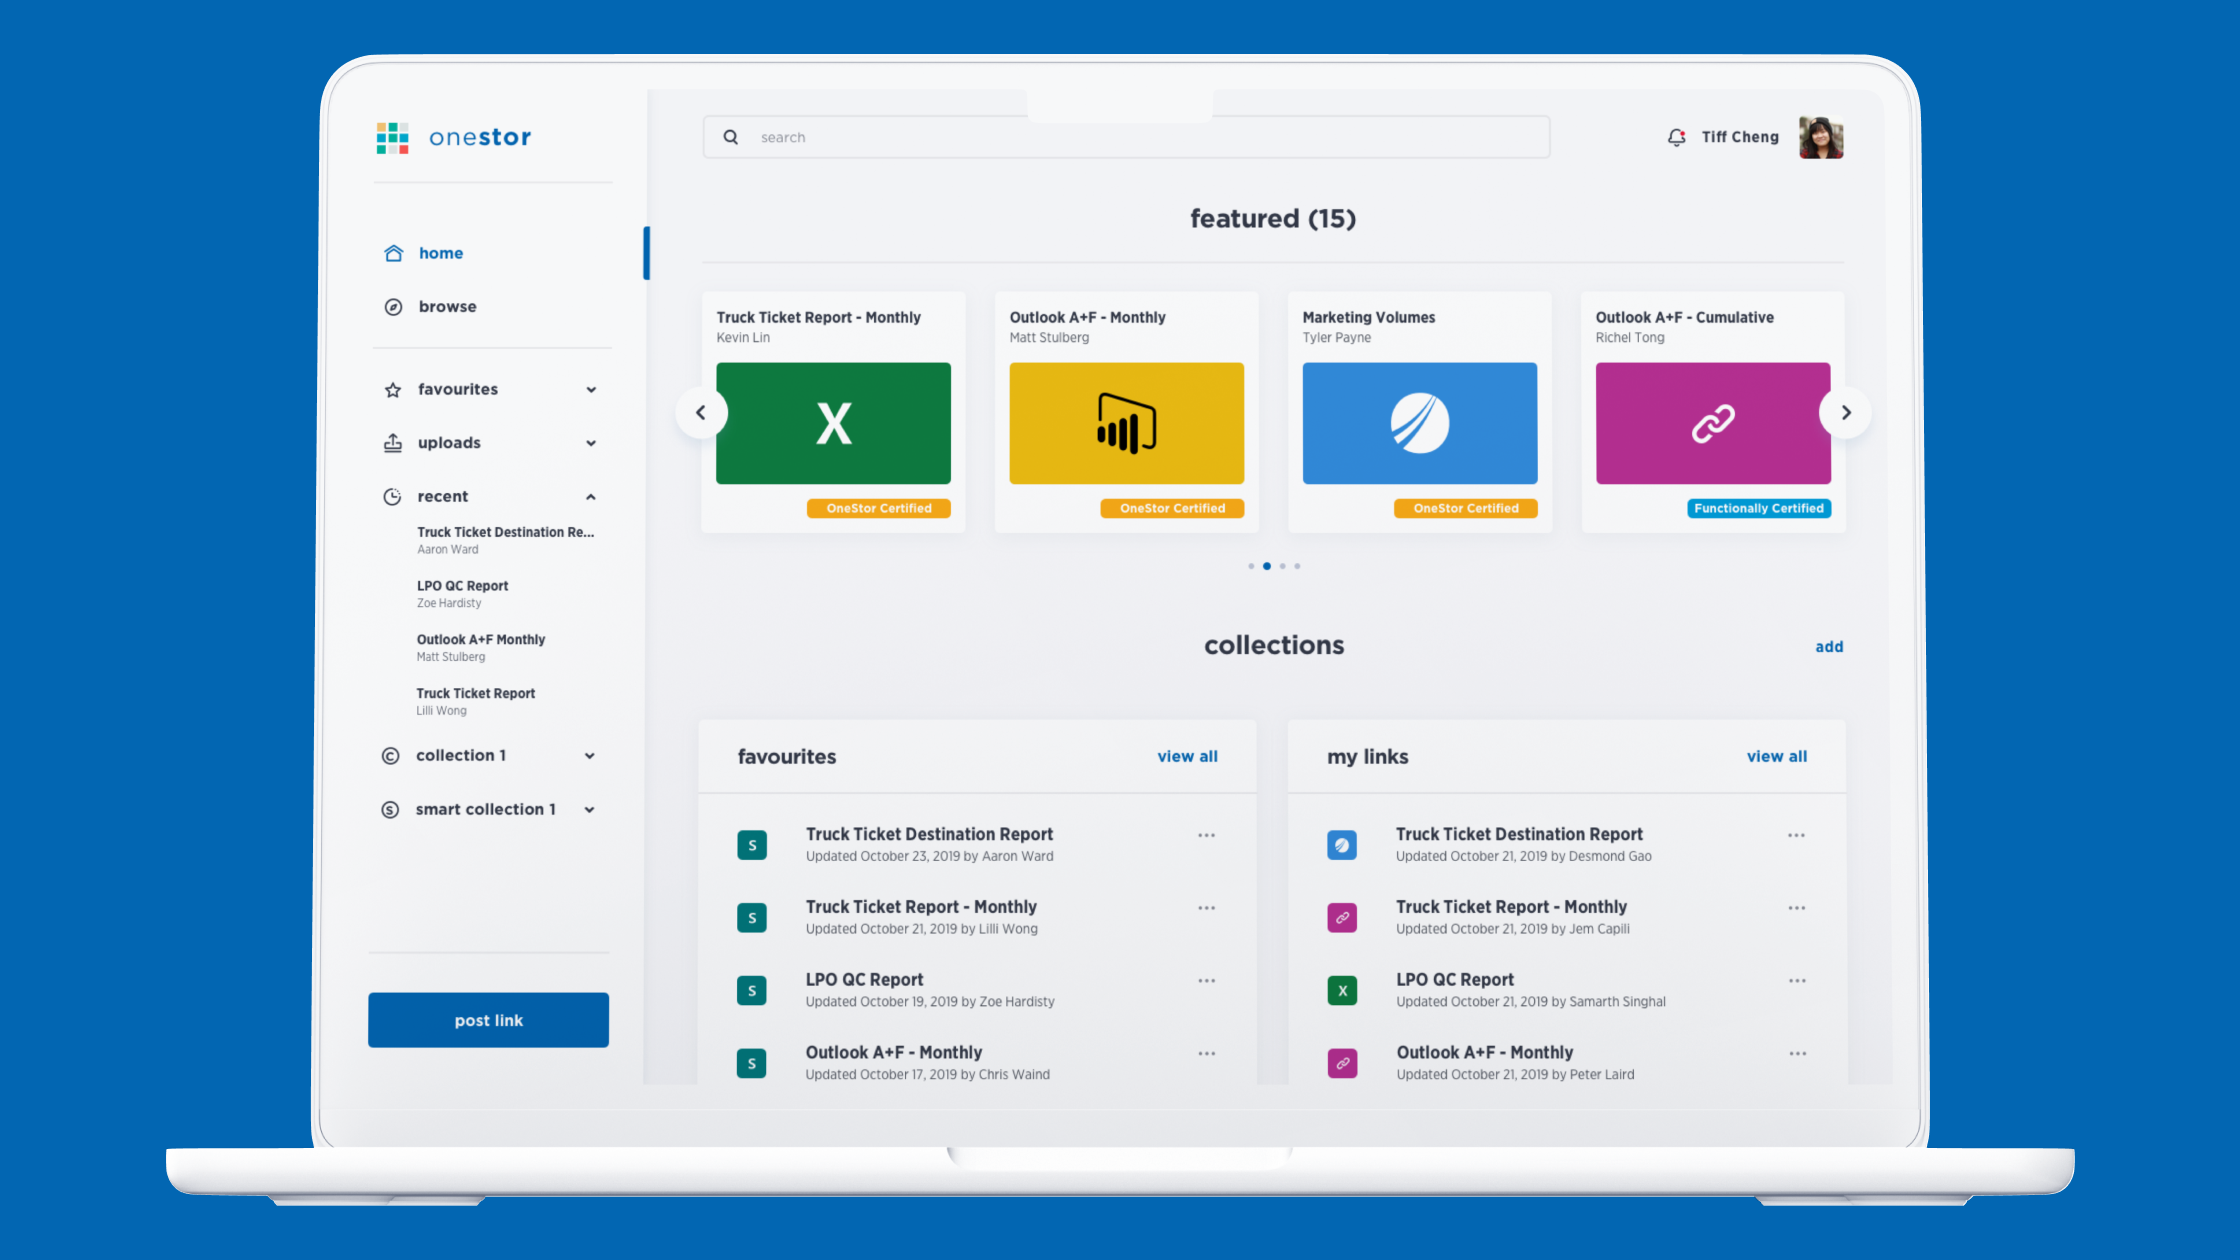The height and width of the screenshot is (1260, 2240).
Task: Click the post link button
Action: pyautogui.click(x=488, y=1020)
